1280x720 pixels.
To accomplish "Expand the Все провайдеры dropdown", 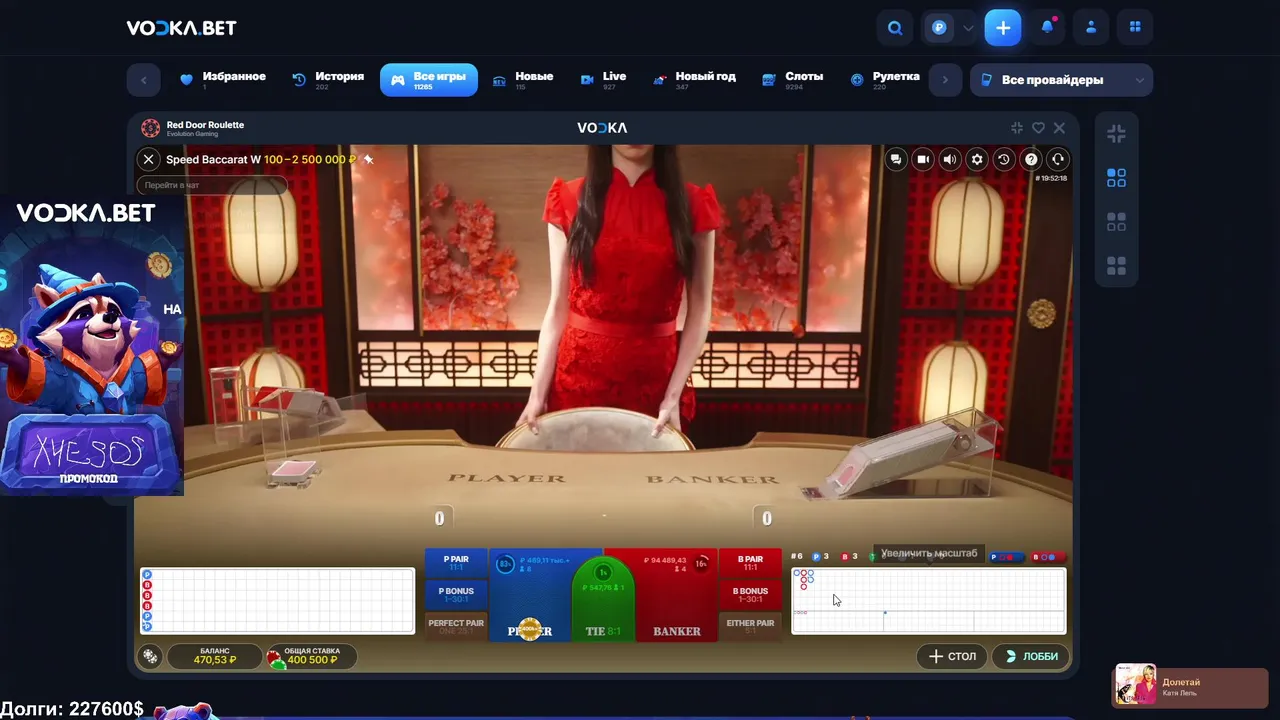I will (1061, 80).
